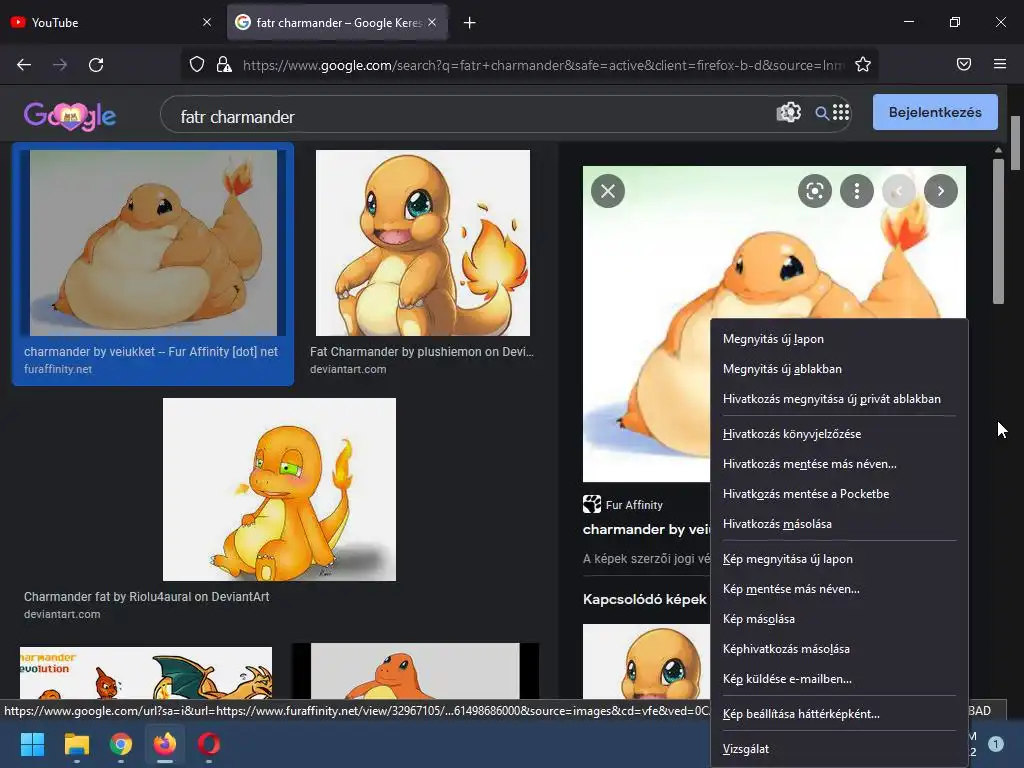Open Charmander fat by Riolu4aural link
Screen dimensions: 1024x768
(x=146, y=597)
